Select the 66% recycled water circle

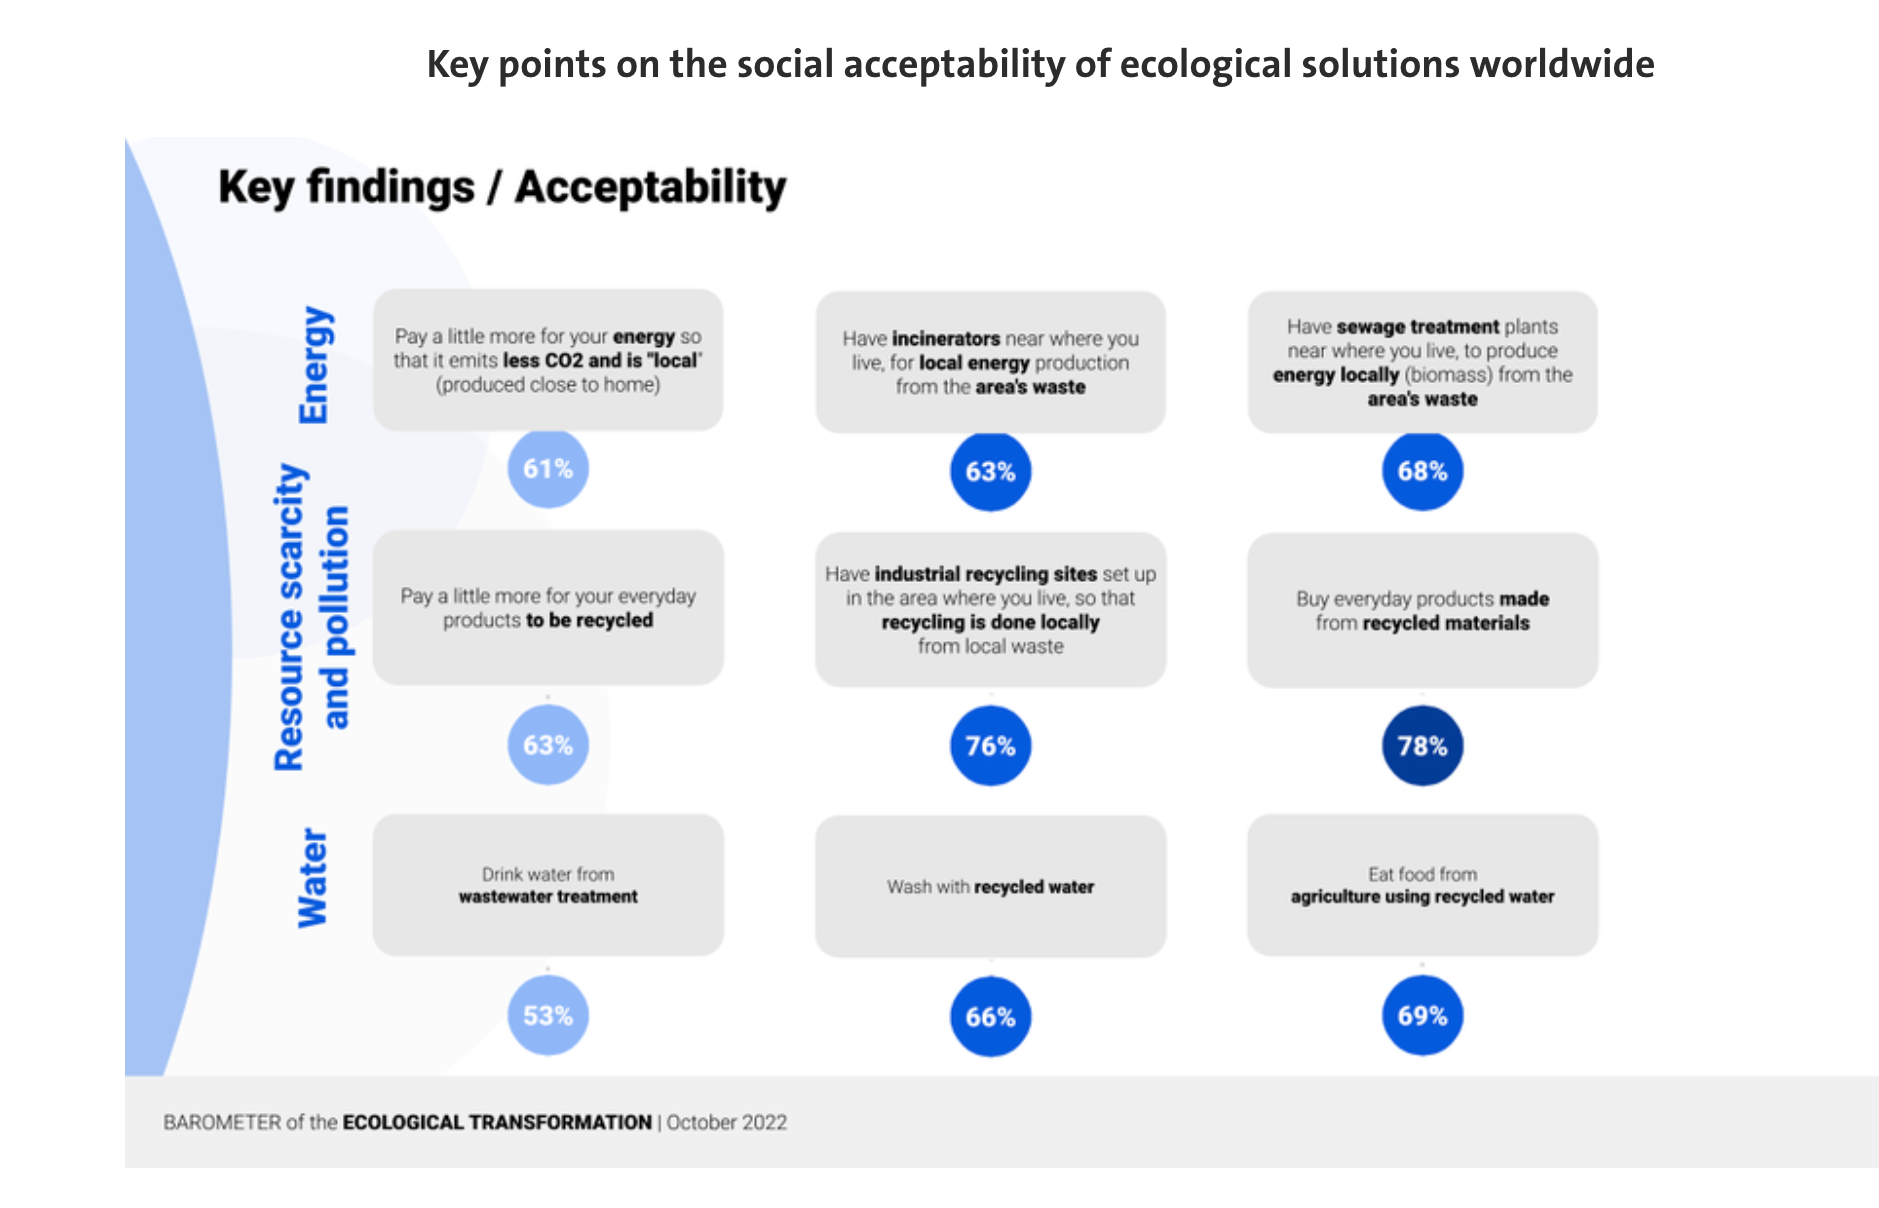[x=990, y=1017]
